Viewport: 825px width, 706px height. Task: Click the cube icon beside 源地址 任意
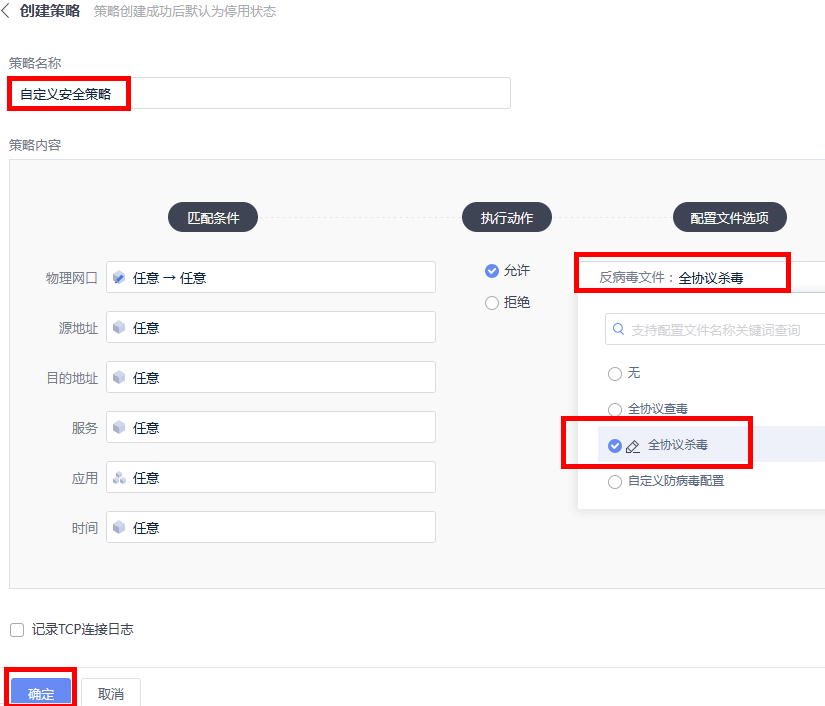[x=117, y=327]
